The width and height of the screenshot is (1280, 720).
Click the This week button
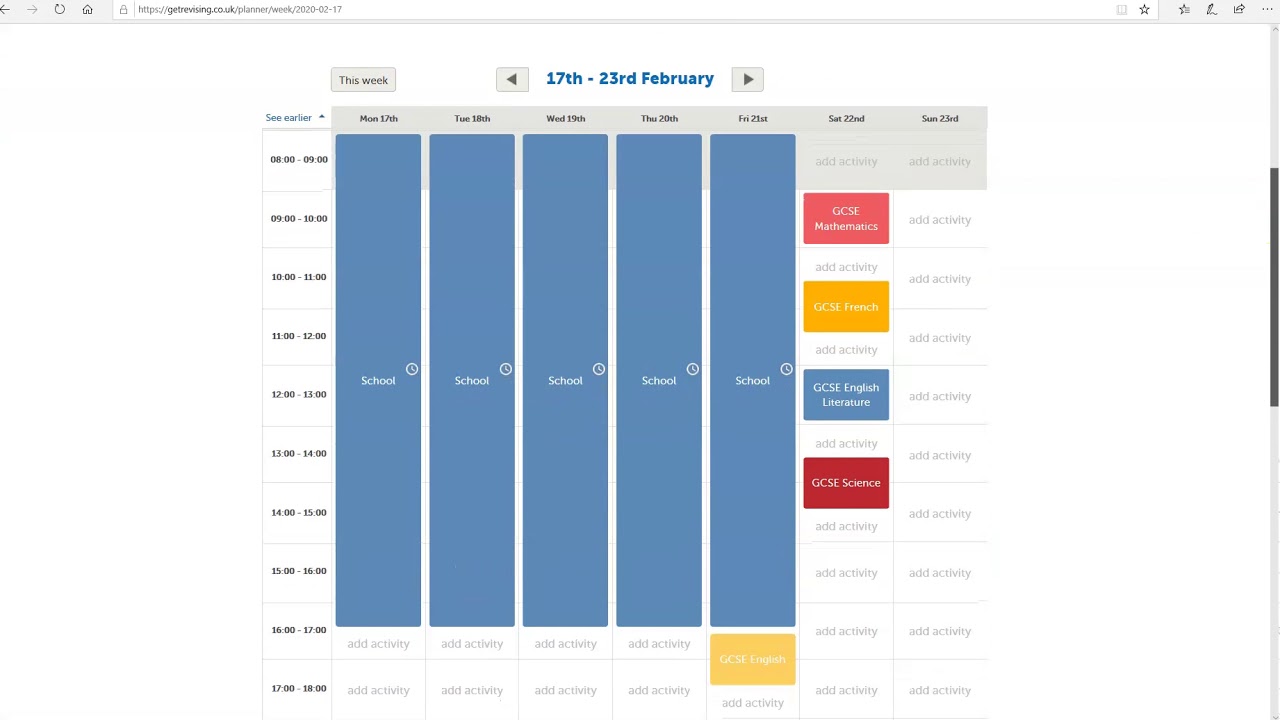[x=363, y=80]
